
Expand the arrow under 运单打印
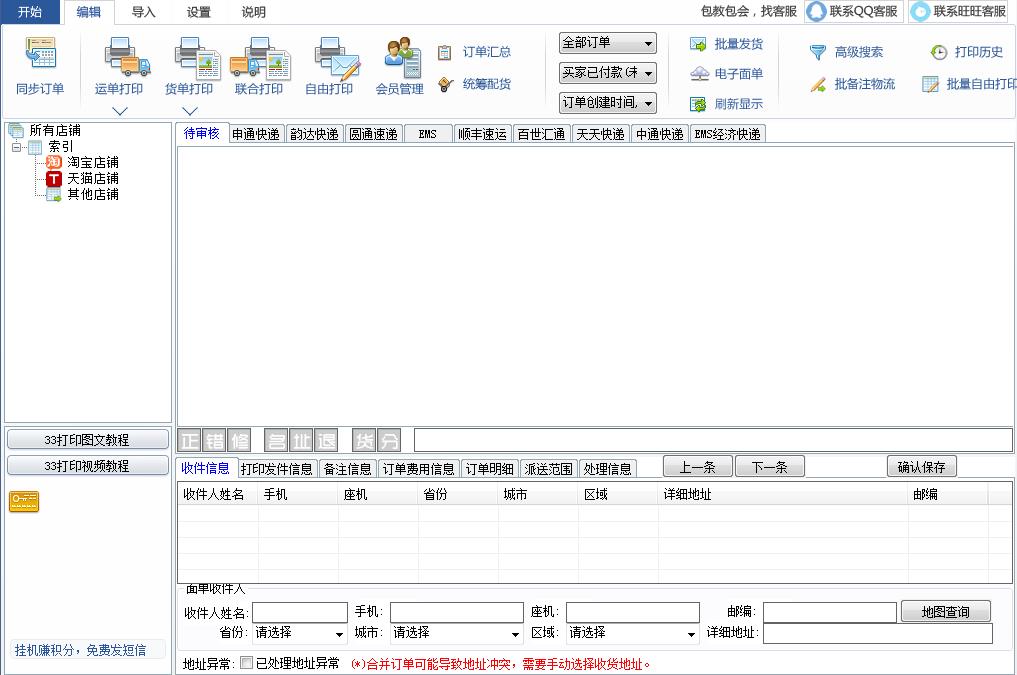[120, 111]
